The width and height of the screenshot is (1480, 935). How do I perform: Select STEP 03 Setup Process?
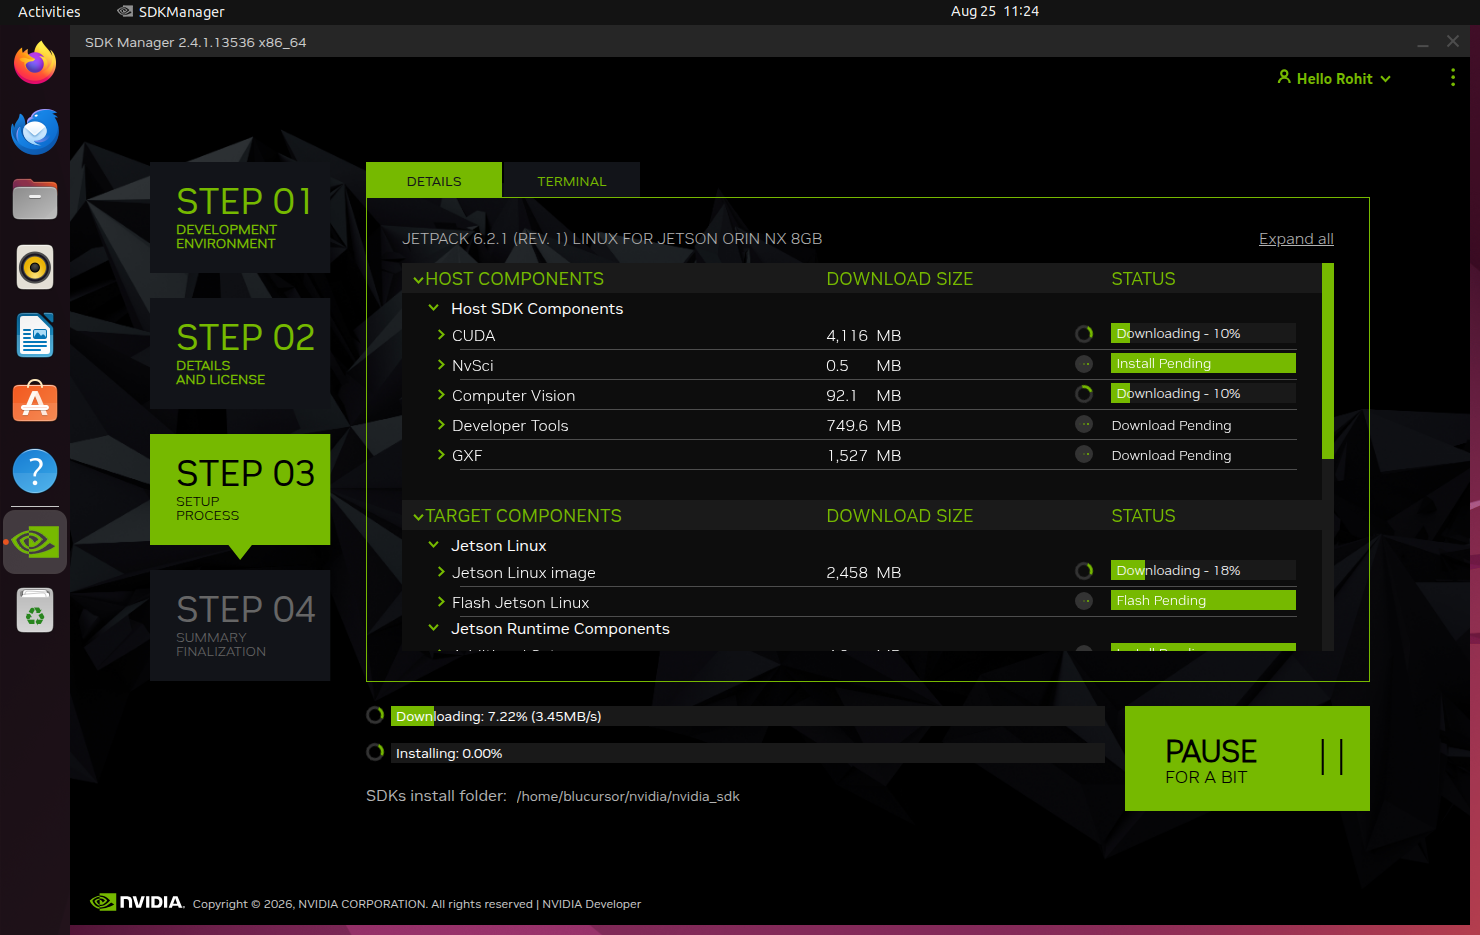(x=240, y=489)
